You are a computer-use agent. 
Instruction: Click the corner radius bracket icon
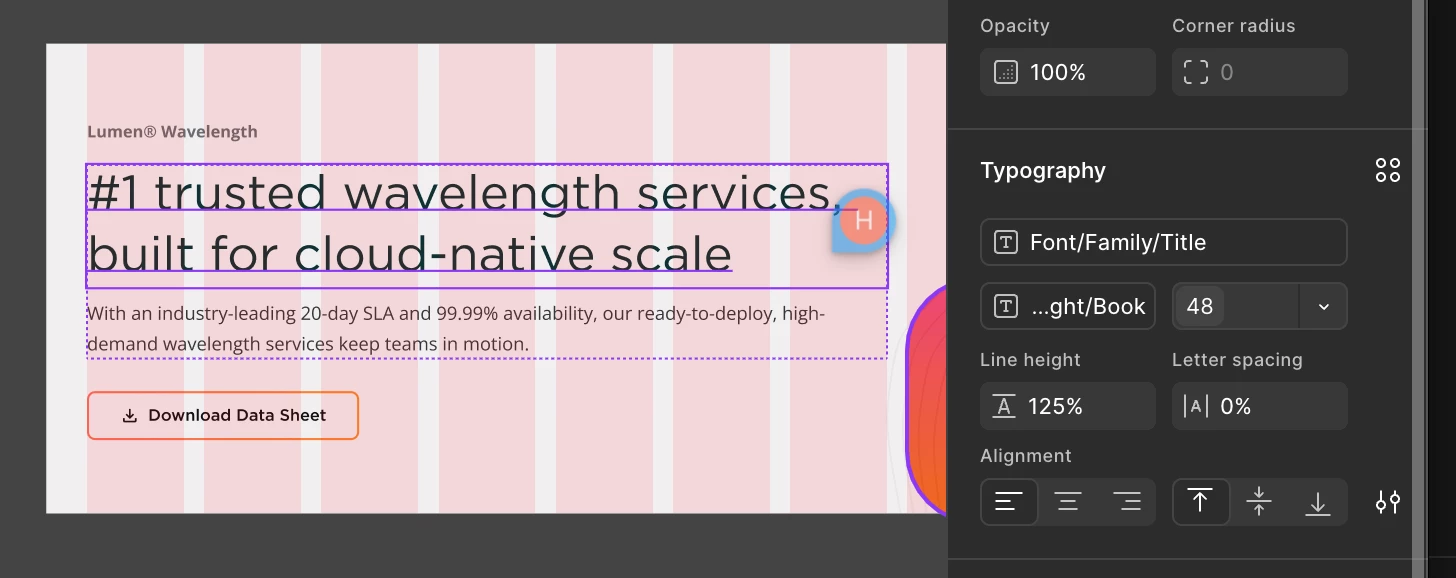click(x=1196, y=72)
